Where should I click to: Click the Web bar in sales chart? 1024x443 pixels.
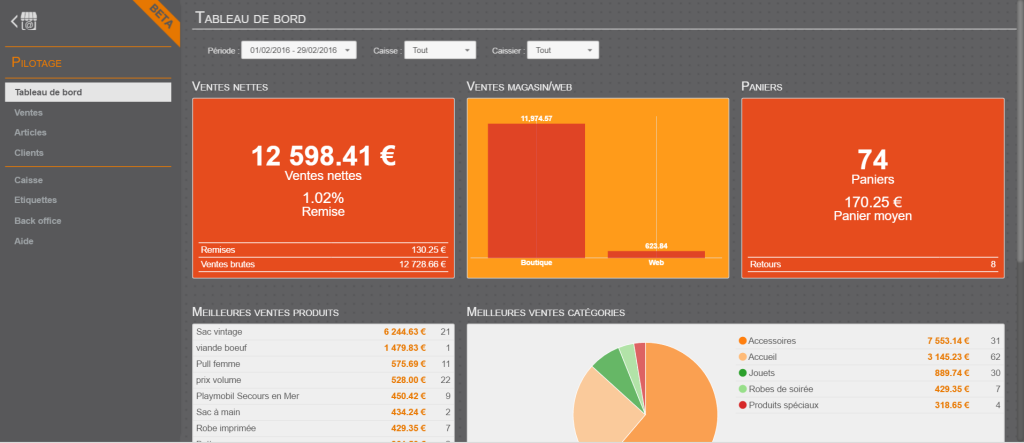coord(656,254)
